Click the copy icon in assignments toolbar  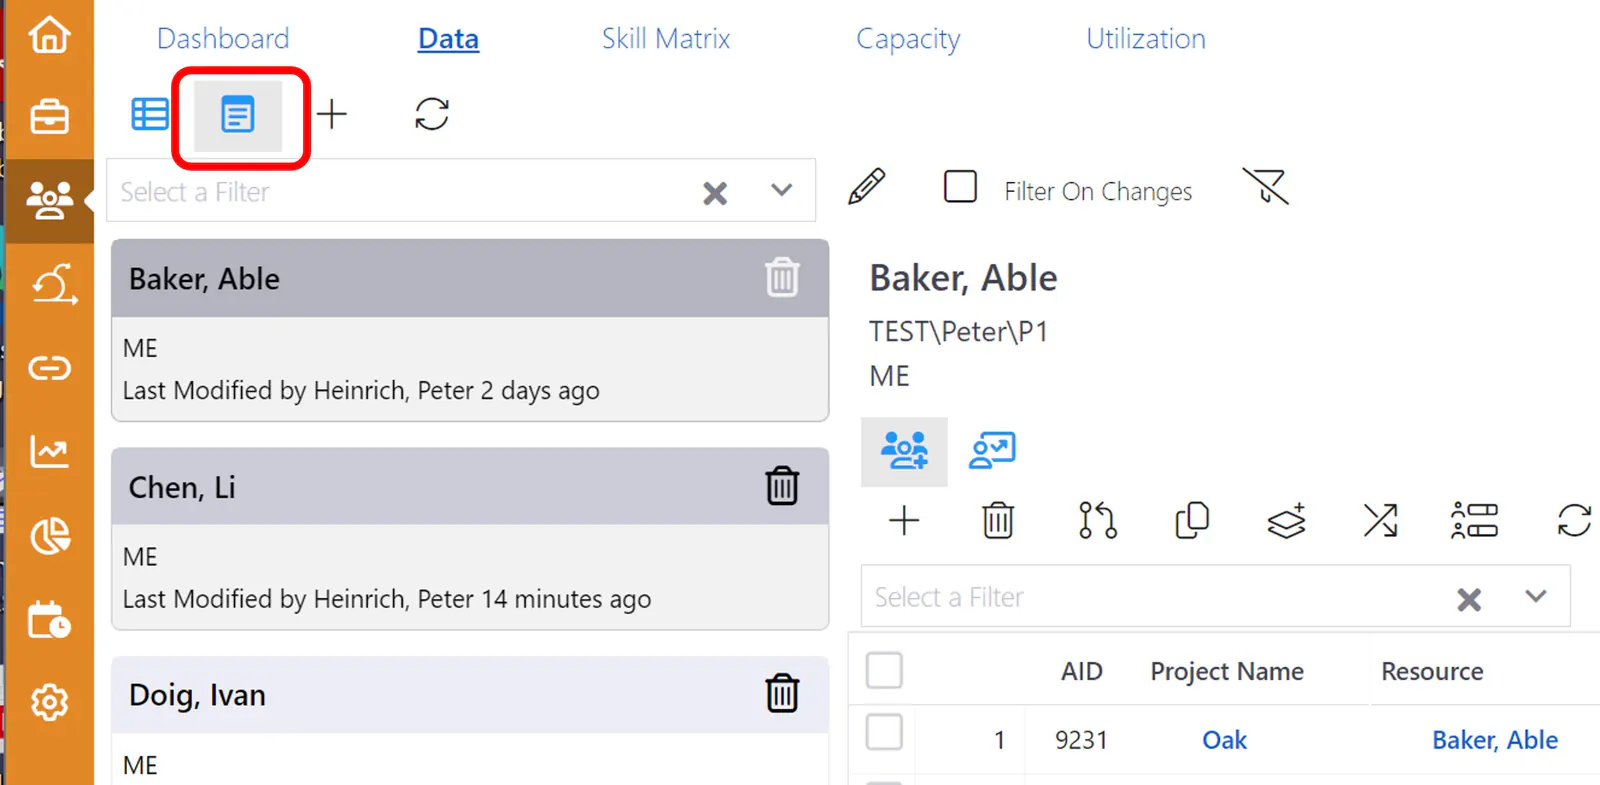point(1192,521)
